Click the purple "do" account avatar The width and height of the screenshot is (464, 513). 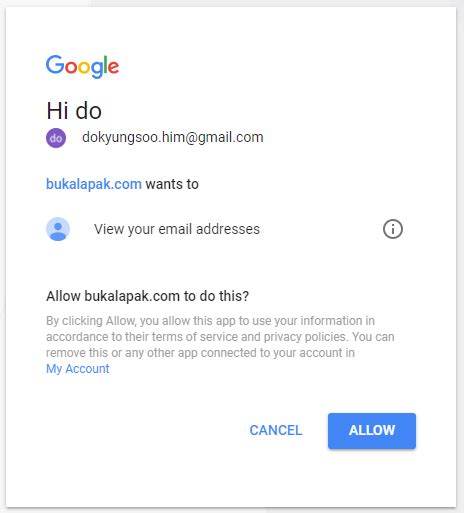tap(56, 138)
